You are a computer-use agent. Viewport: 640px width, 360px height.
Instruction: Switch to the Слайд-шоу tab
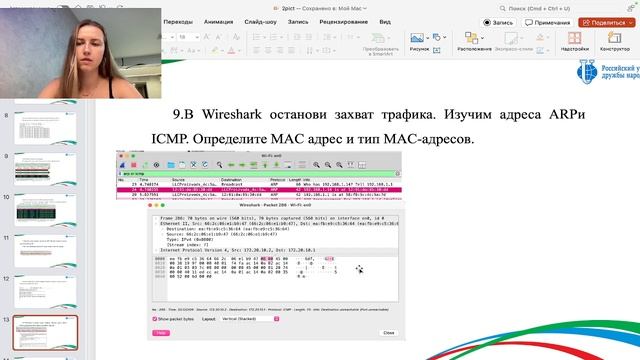(260, 22)
